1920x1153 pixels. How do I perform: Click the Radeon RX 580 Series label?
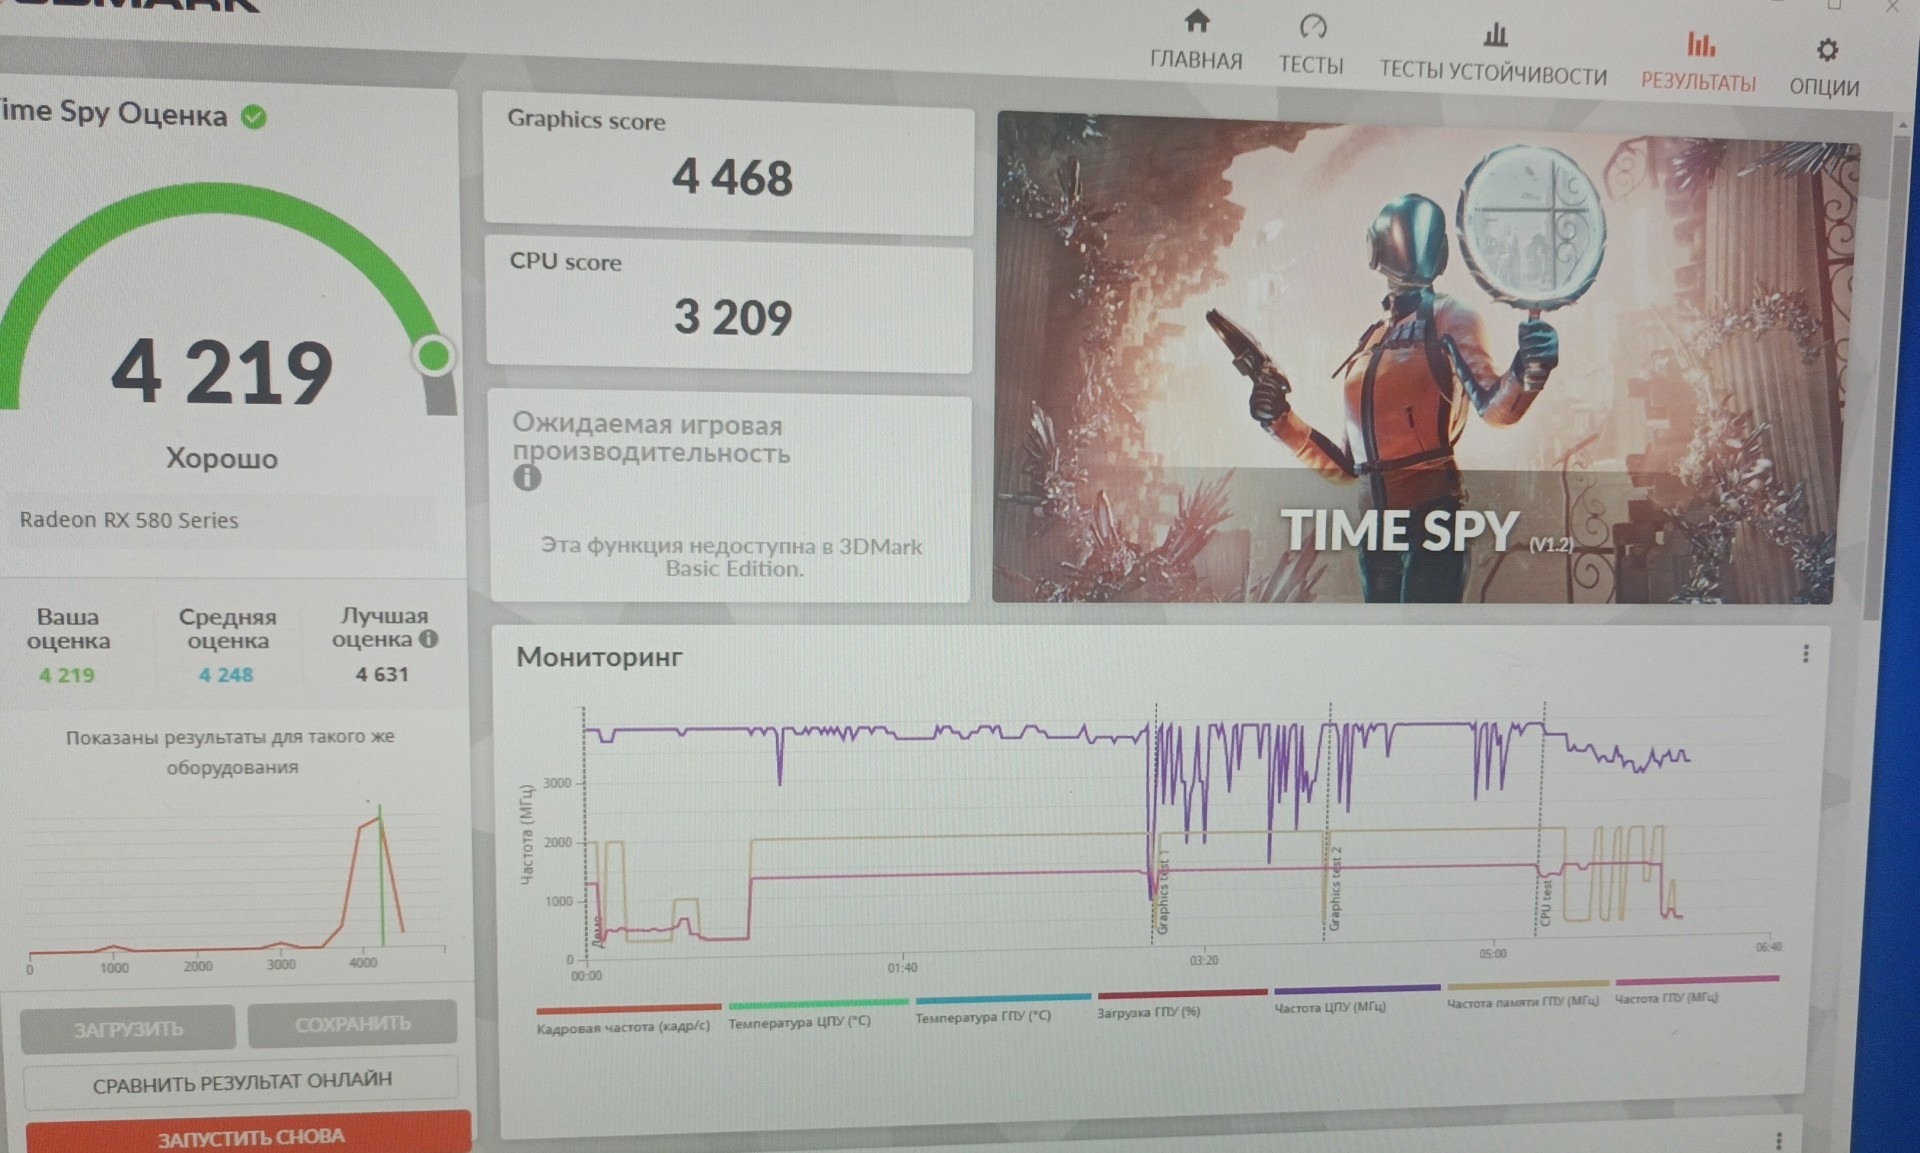129,520
